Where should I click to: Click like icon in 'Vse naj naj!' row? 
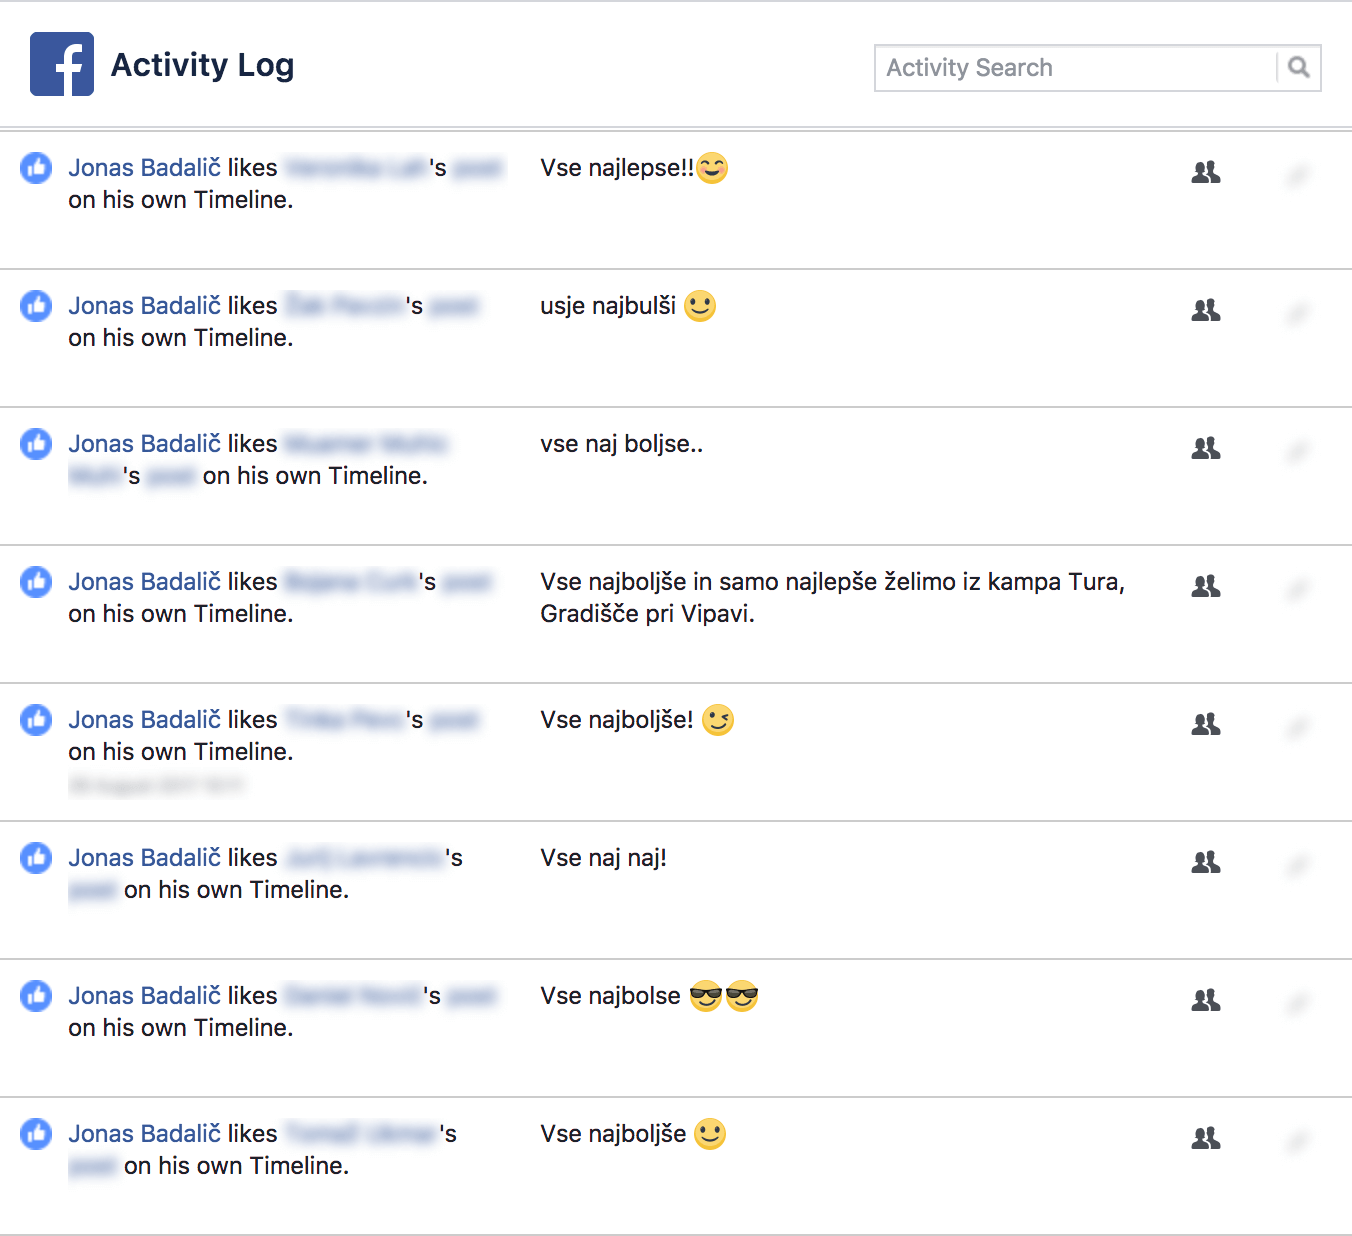(x=37, y=857)
